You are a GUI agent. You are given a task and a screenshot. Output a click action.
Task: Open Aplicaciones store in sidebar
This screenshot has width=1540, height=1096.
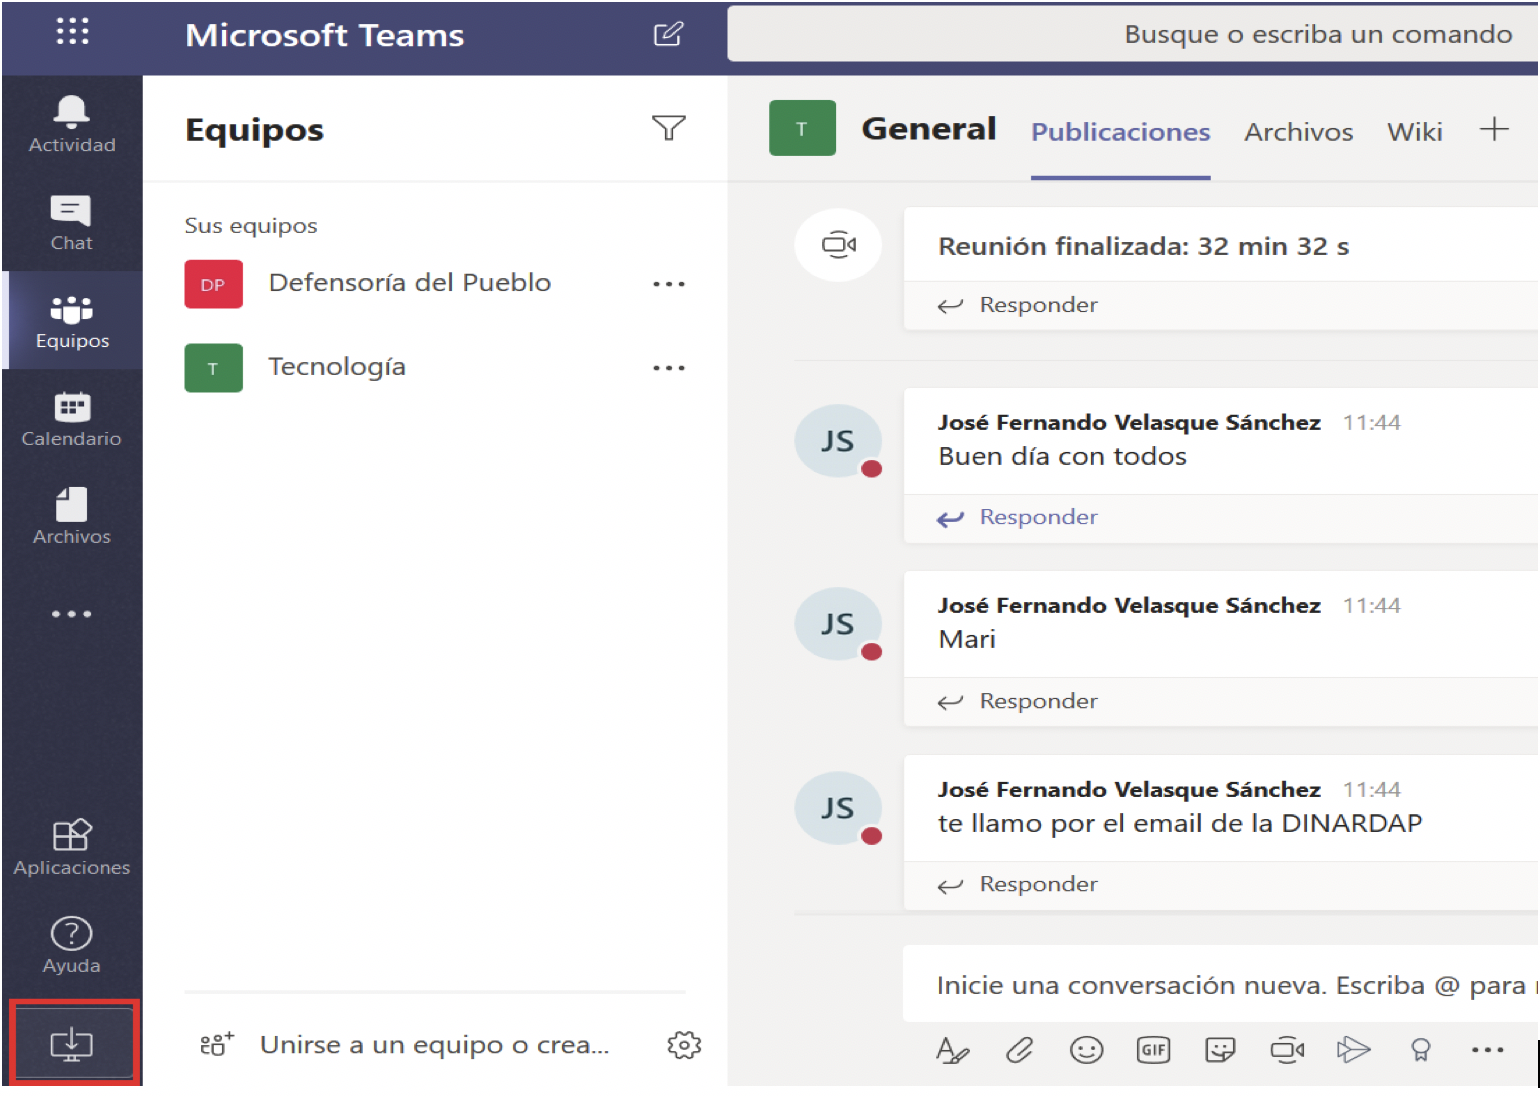point(72,847)
